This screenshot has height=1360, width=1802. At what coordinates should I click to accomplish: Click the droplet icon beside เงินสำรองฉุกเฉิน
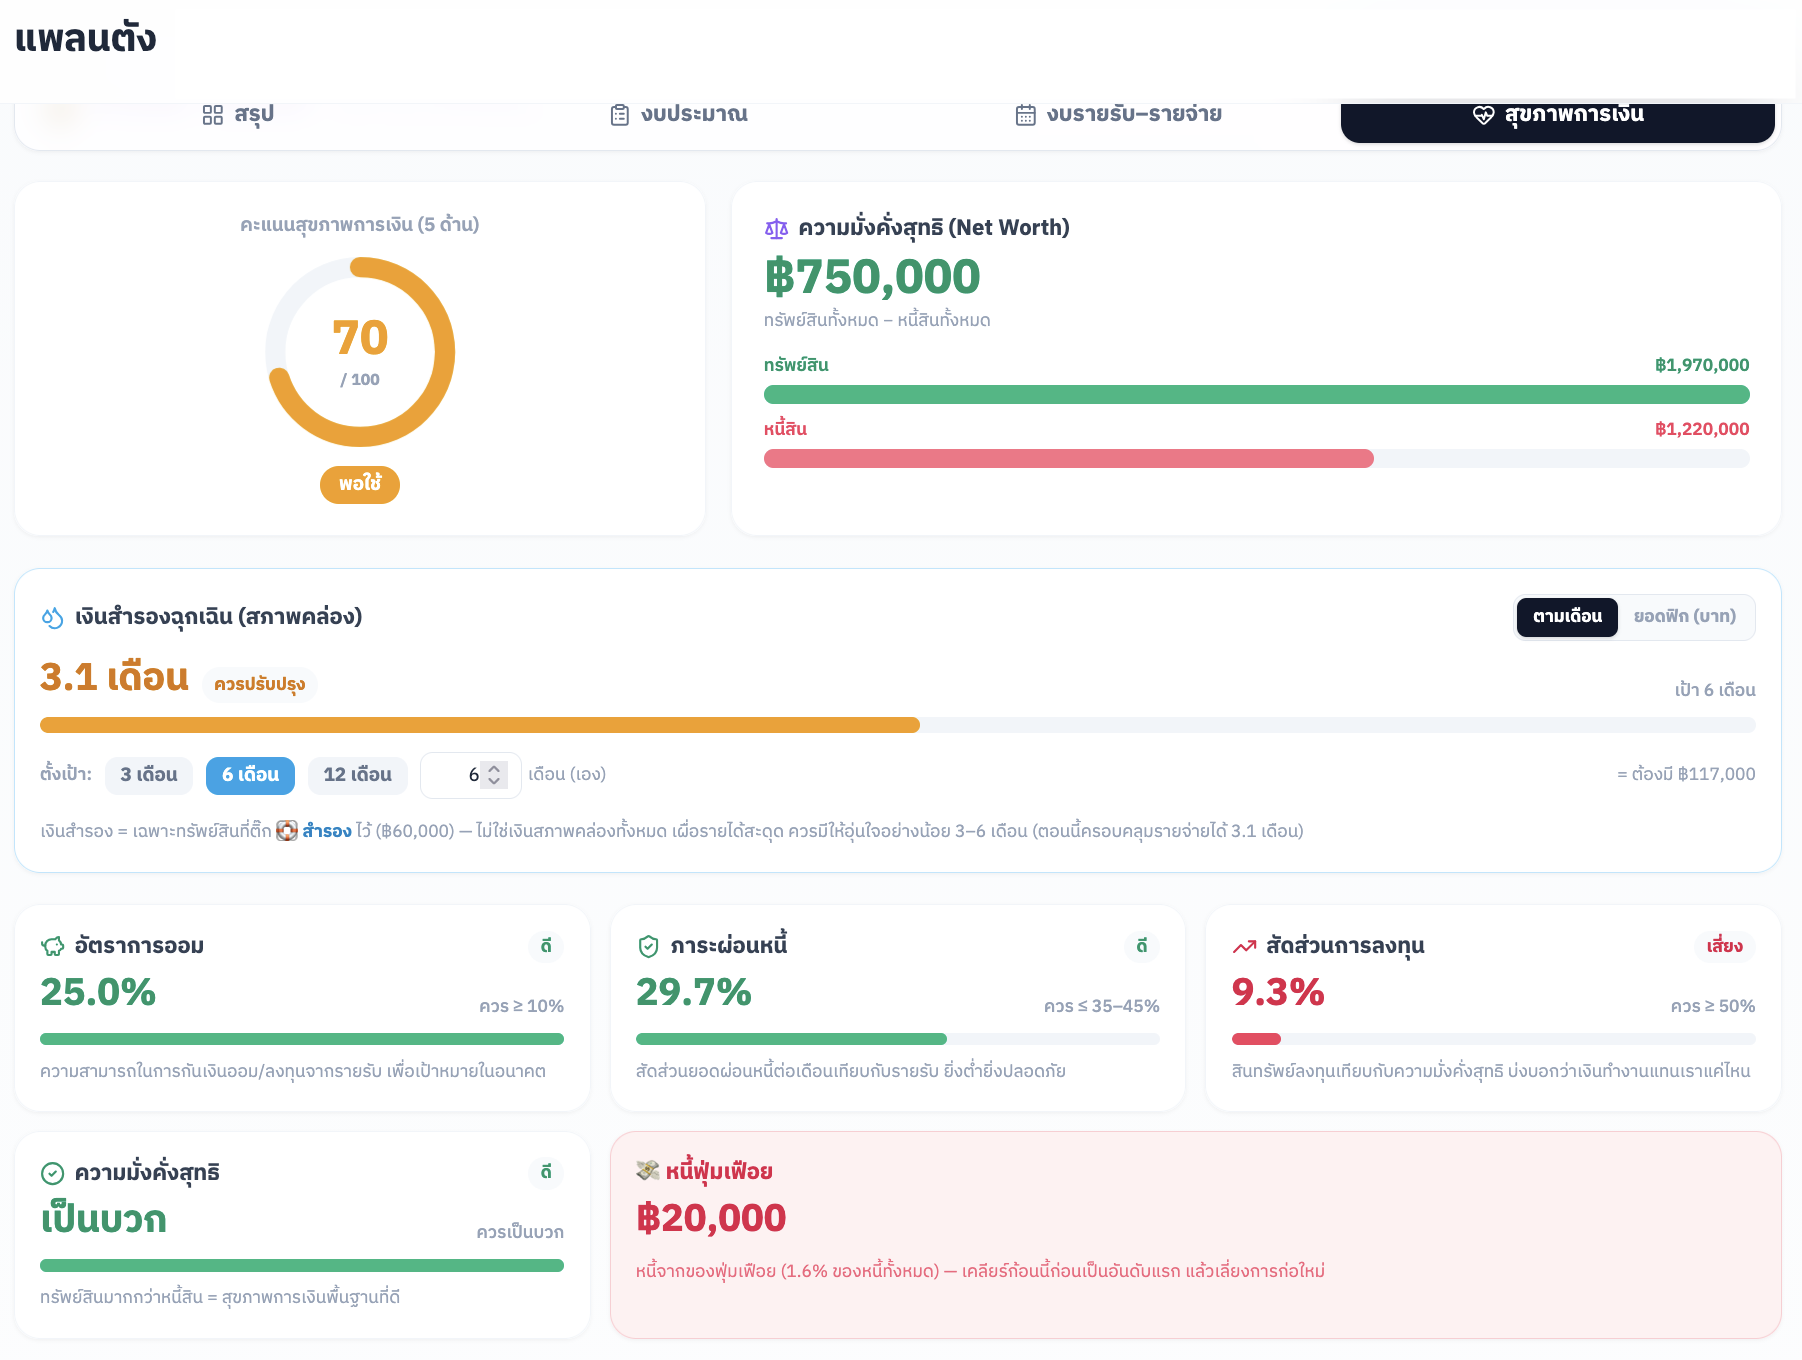pos(52,618)
